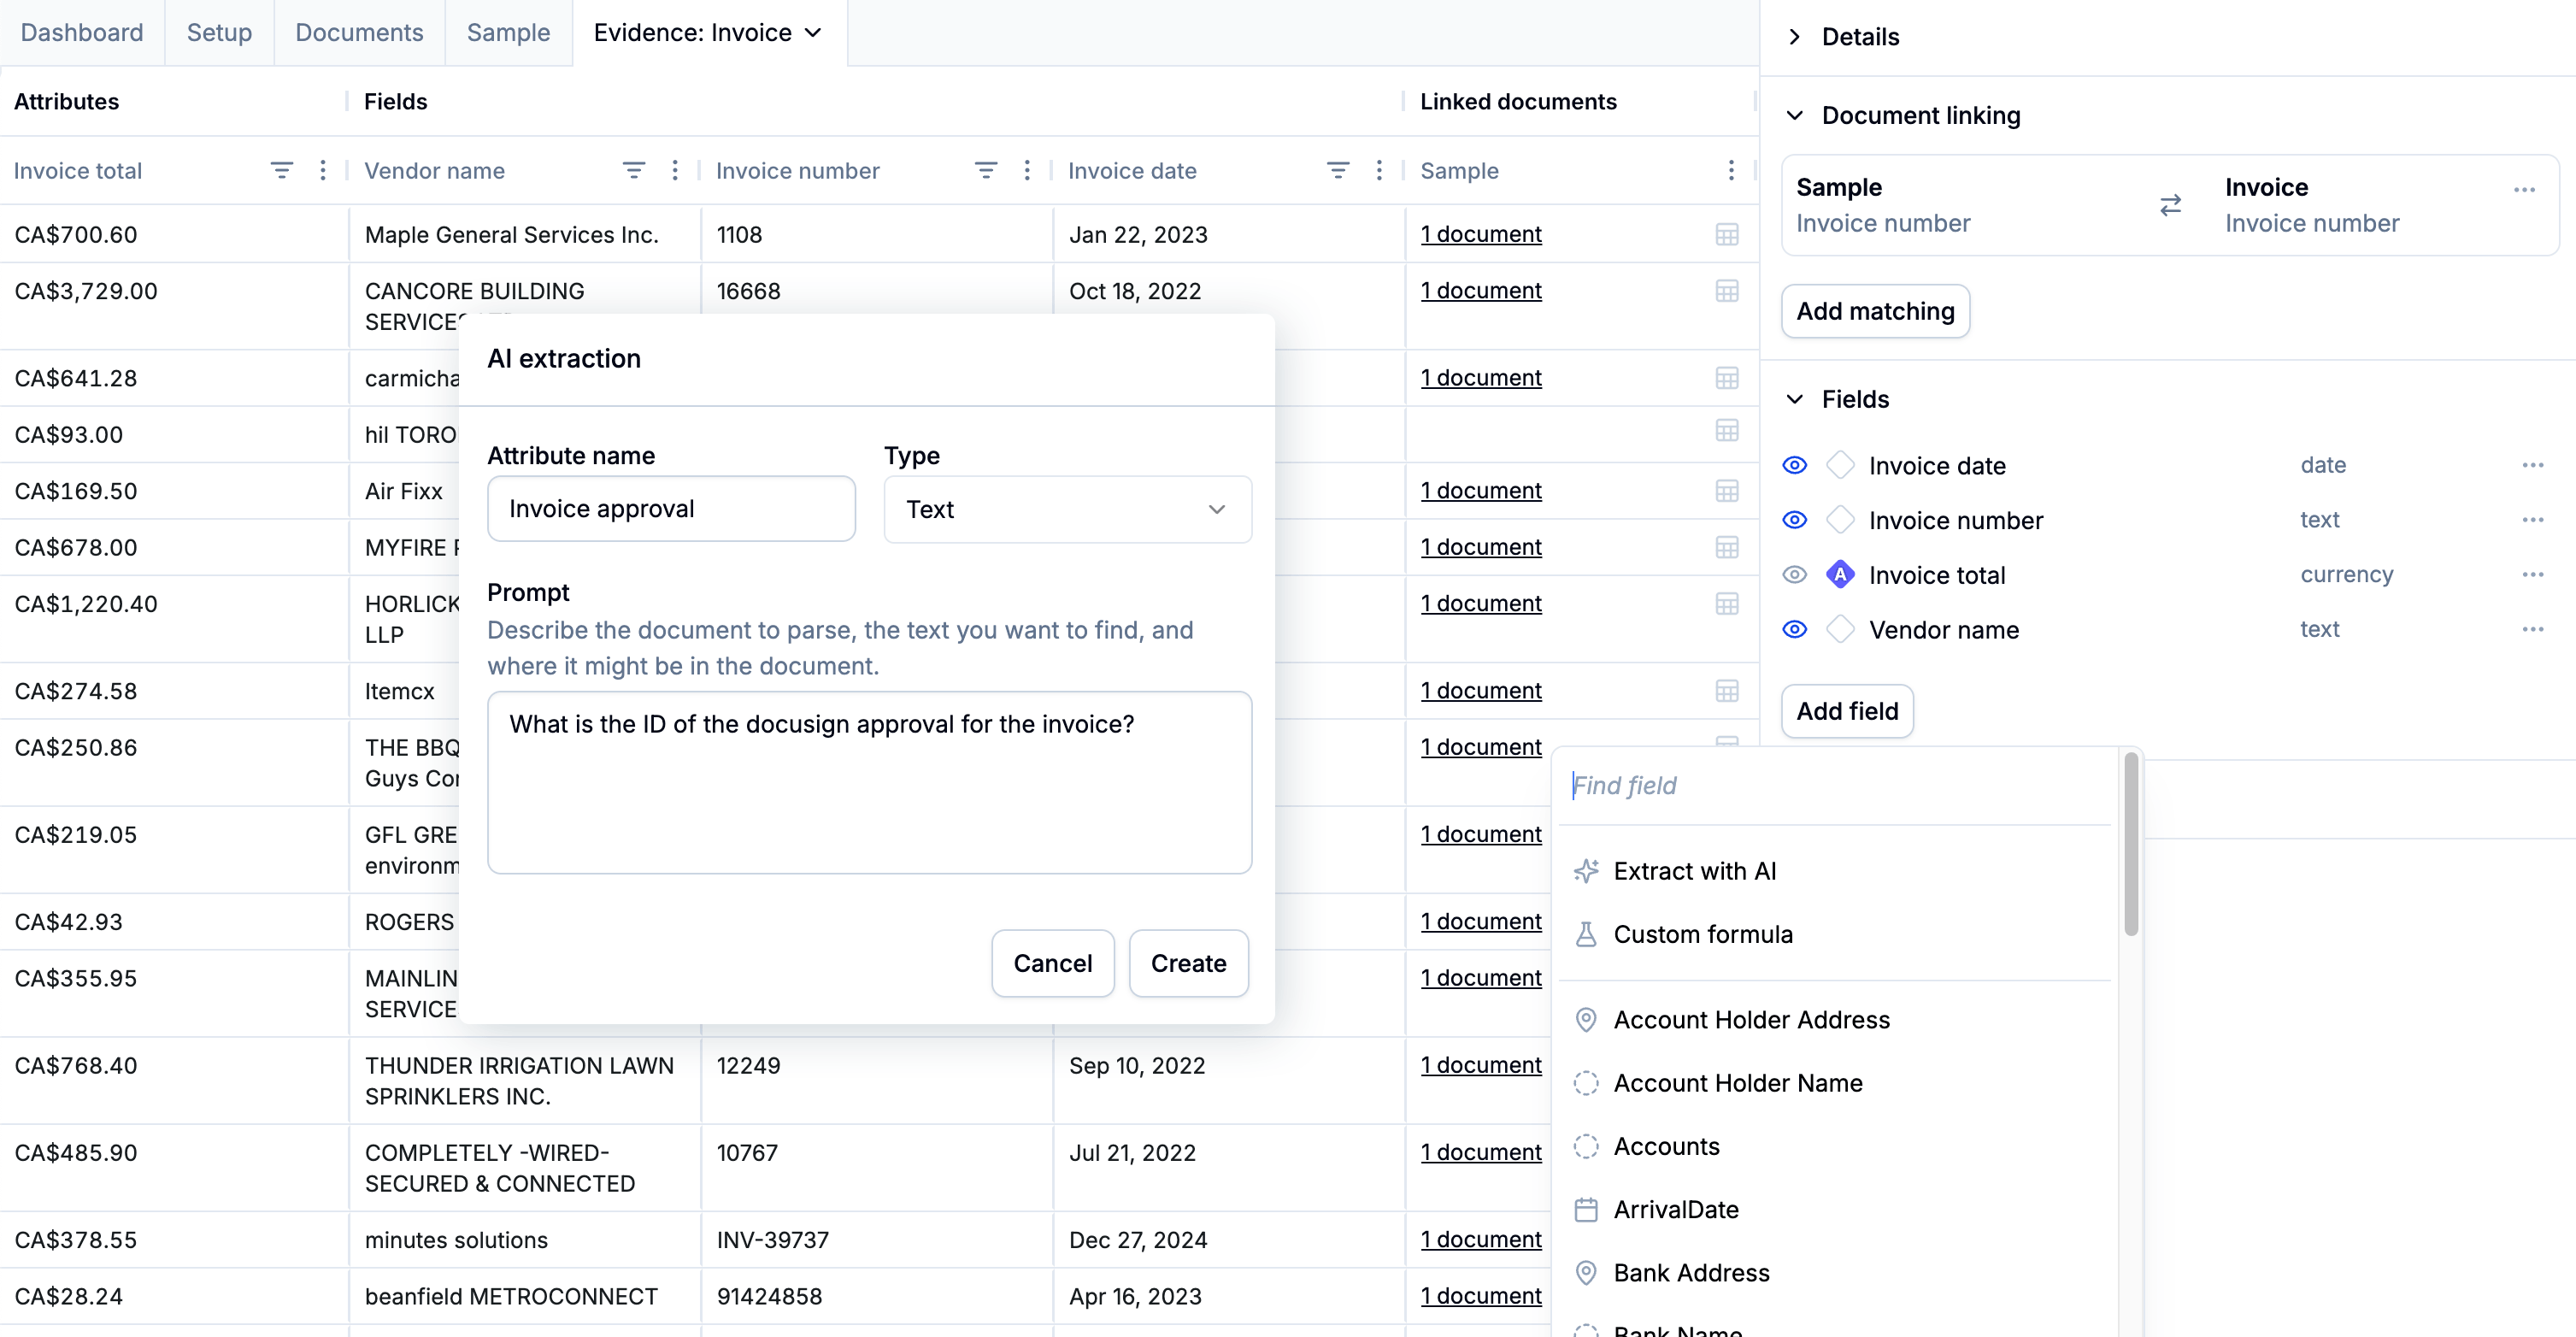
Task: Select Bank Address field option
Action: point(1836,1273)
